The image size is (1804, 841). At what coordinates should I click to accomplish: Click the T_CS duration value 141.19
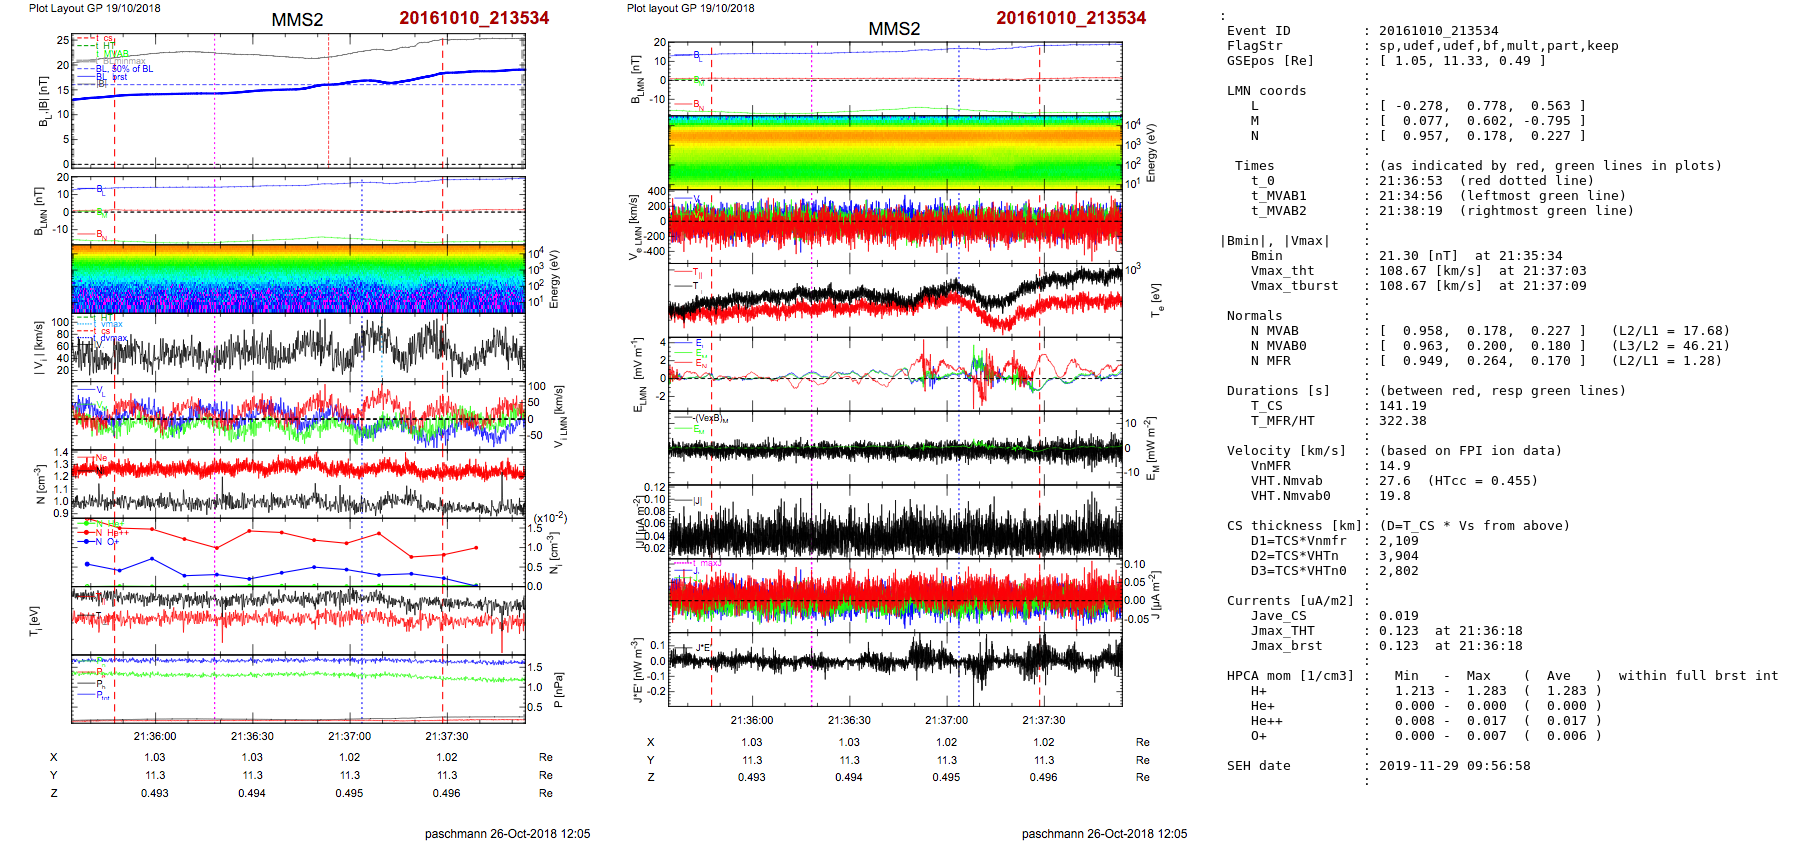pyautogui.click(x=1402, y=406)
